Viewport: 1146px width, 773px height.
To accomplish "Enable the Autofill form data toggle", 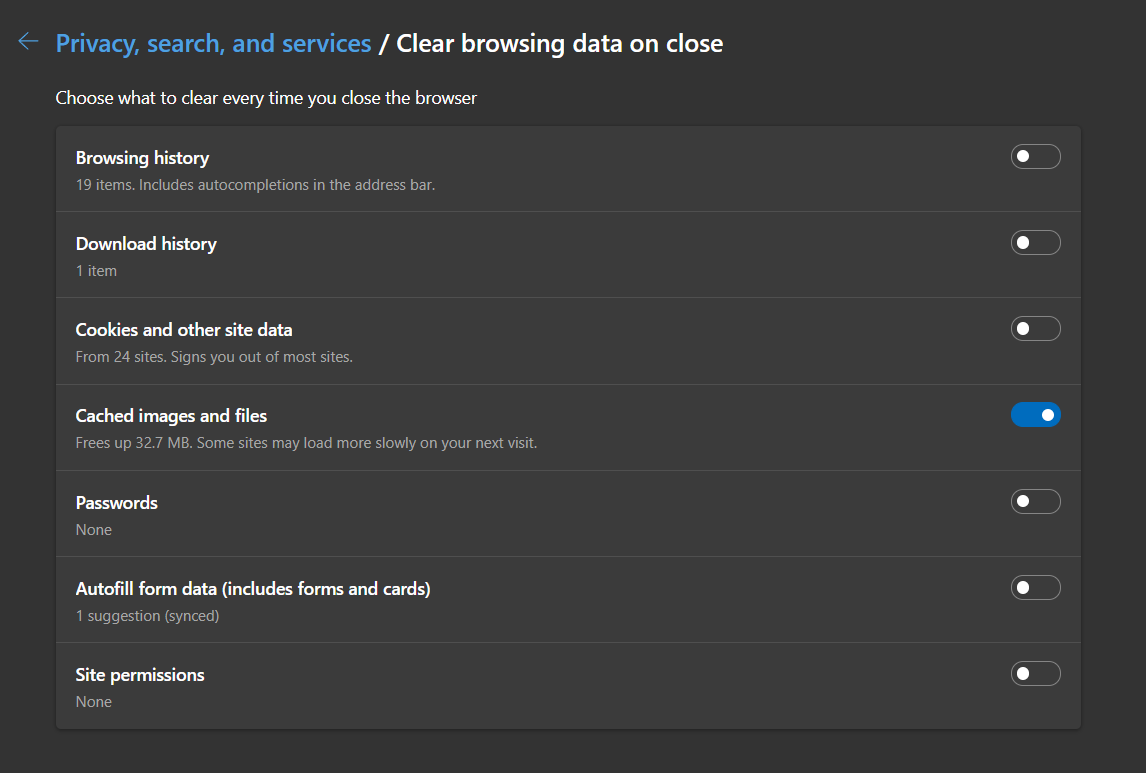I will pos(1035,588).
